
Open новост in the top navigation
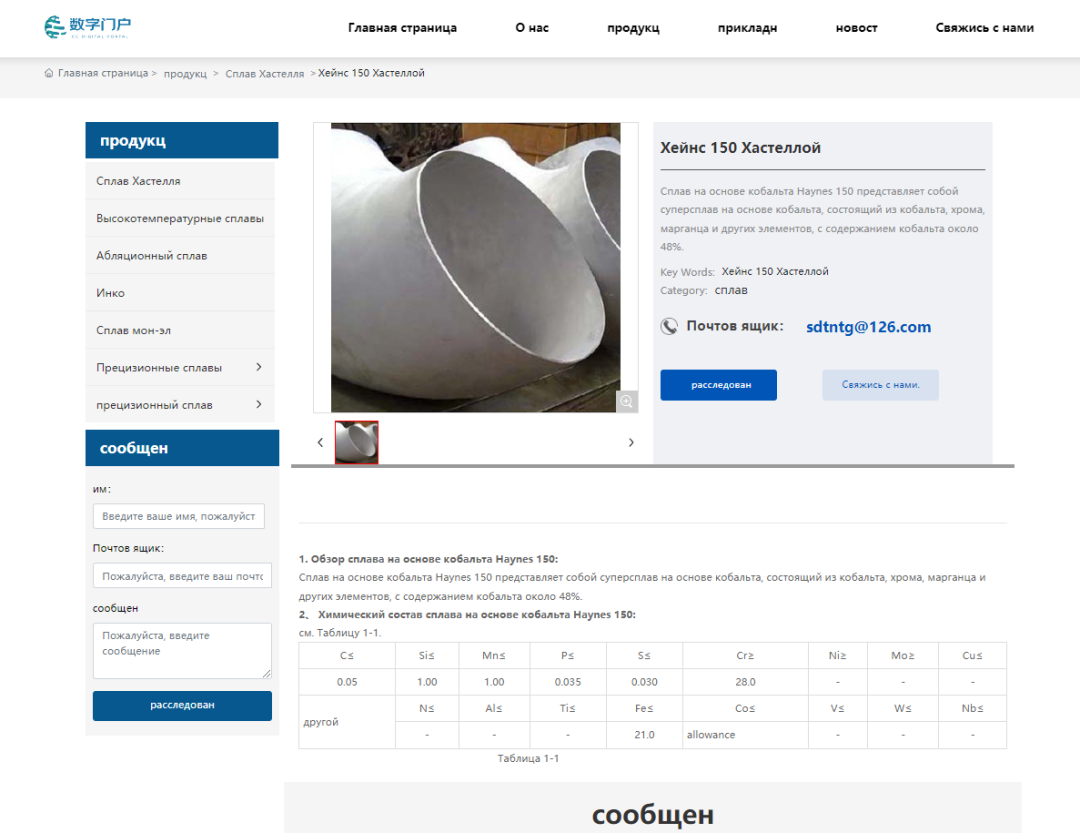(856, 28)
